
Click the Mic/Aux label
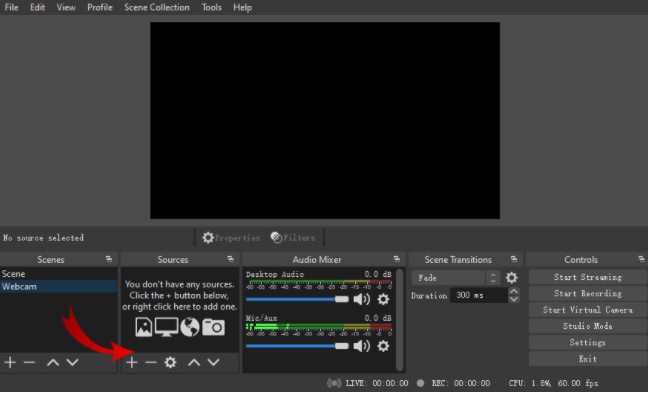coord(262,318)
